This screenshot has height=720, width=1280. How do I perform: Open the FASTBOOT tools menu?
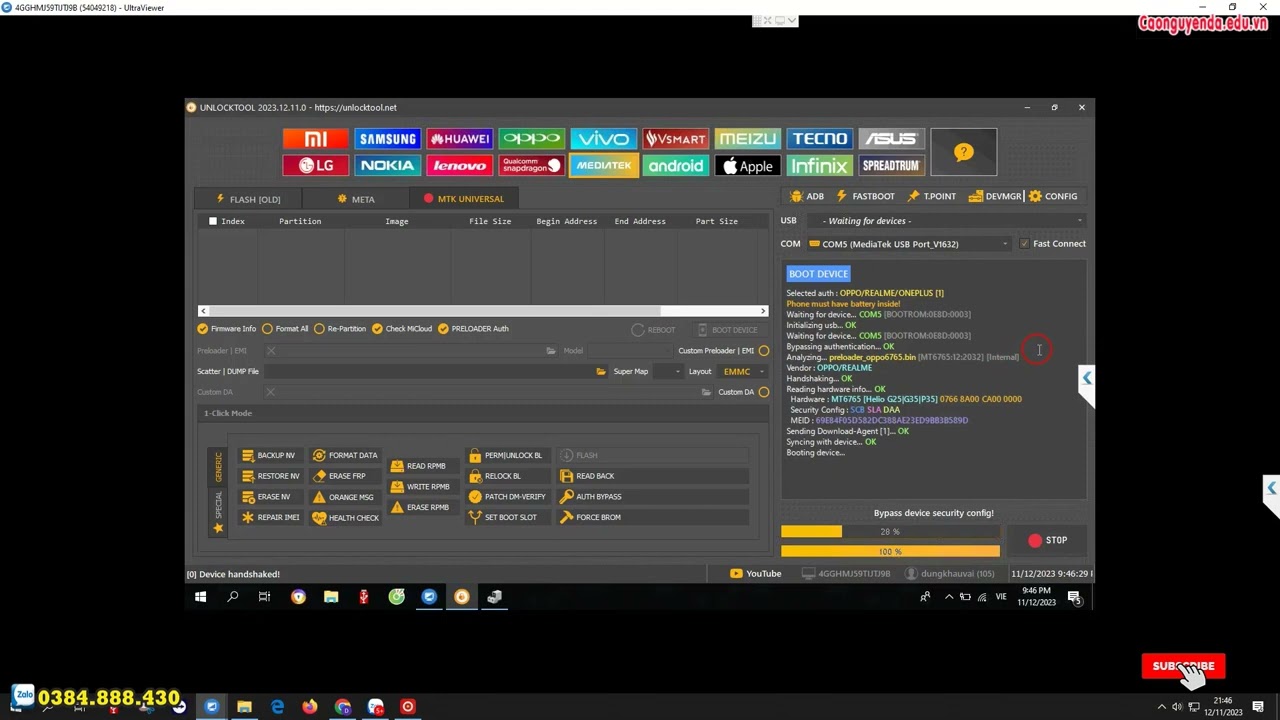click(x=865, y=197)
